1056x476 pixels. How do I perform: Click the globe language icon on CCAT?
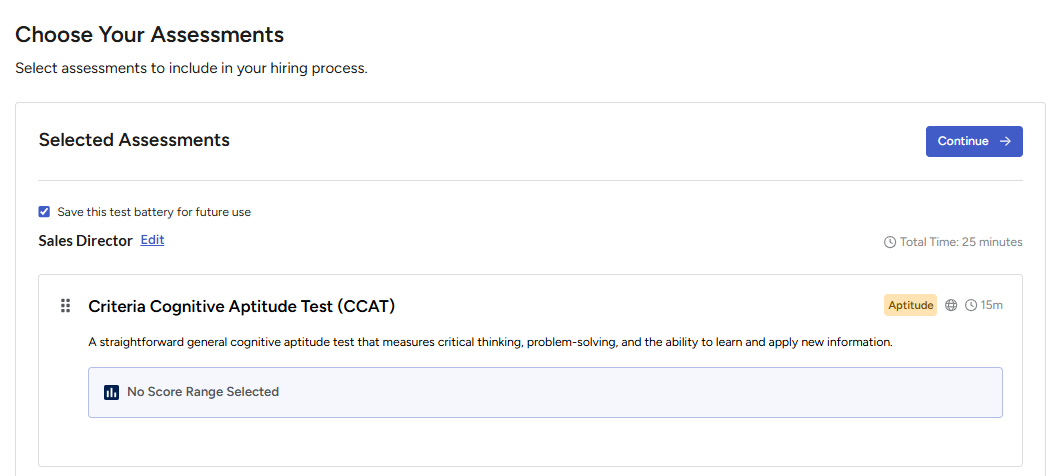click(951, 305)
